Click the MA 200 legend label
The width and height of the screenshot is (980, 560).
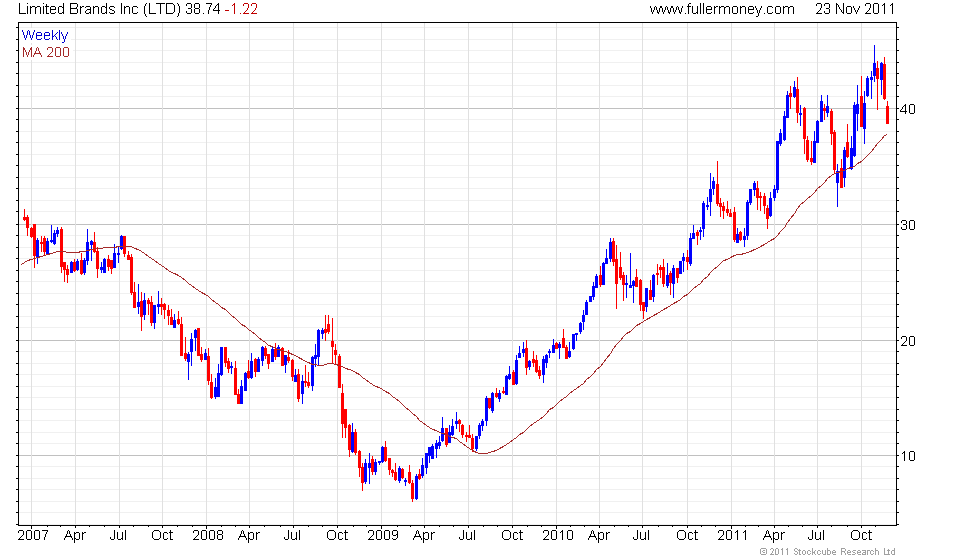click(x=46, y=52)
